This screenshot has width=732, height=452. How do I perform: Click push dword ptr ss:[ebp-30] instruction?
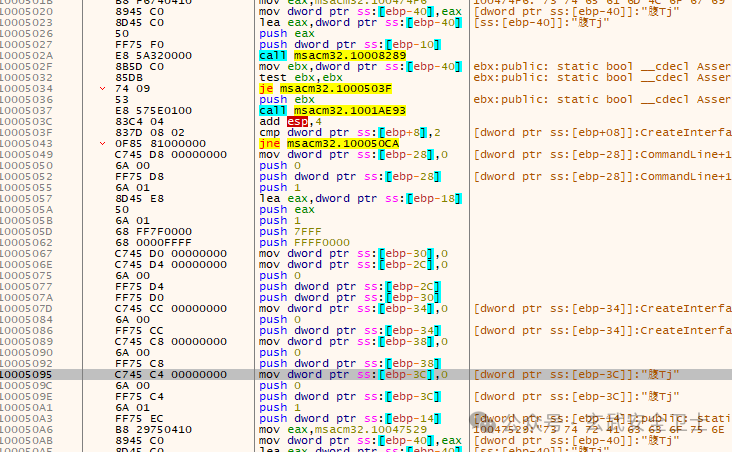pyautogui.click(x=350, y=297)
